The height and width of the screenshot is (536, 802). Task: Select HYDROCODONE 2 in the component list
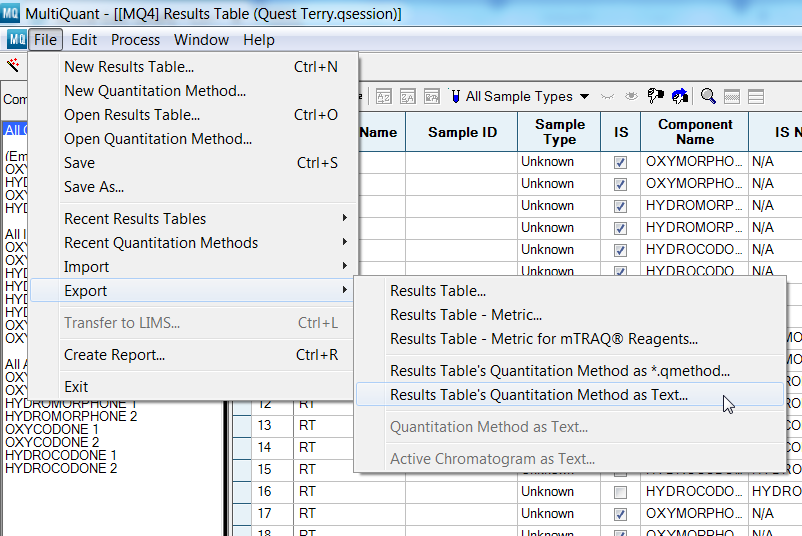pyautogui.click(x=61, y=468)
